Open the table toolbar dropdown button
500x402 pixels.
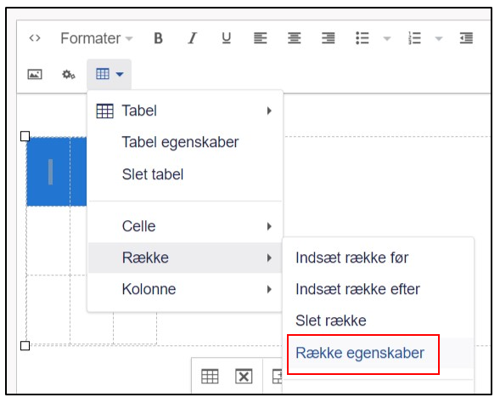pos(109,74)
